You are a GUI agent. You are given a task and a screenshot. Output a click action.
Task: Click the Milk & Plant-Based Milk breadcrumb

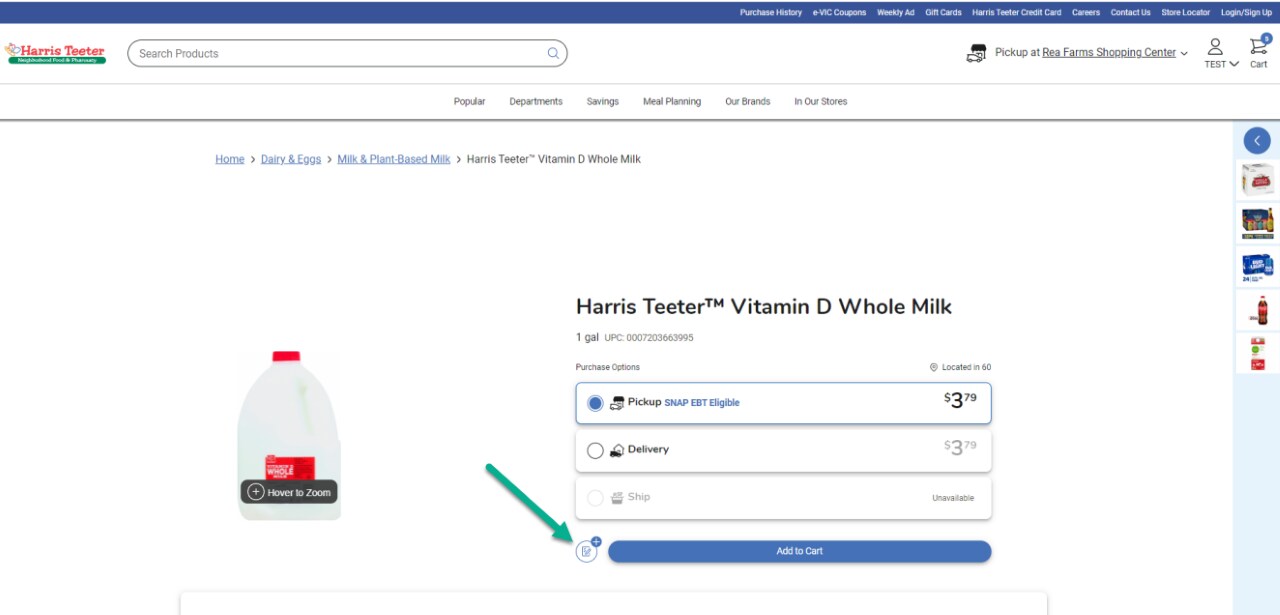[x=394, y=159]
